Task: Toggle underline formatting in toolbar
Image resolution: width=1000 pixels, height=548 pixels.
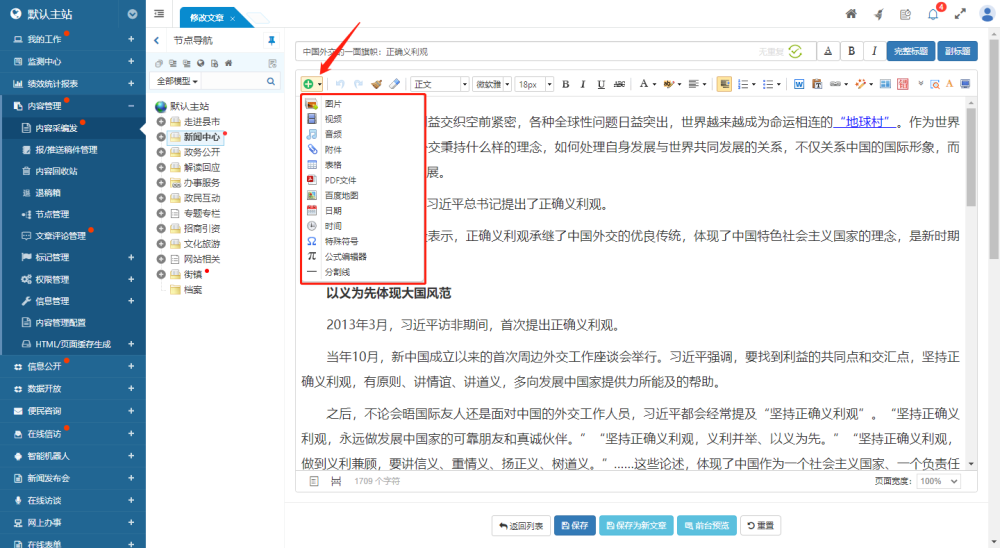Action: (602, 84)
